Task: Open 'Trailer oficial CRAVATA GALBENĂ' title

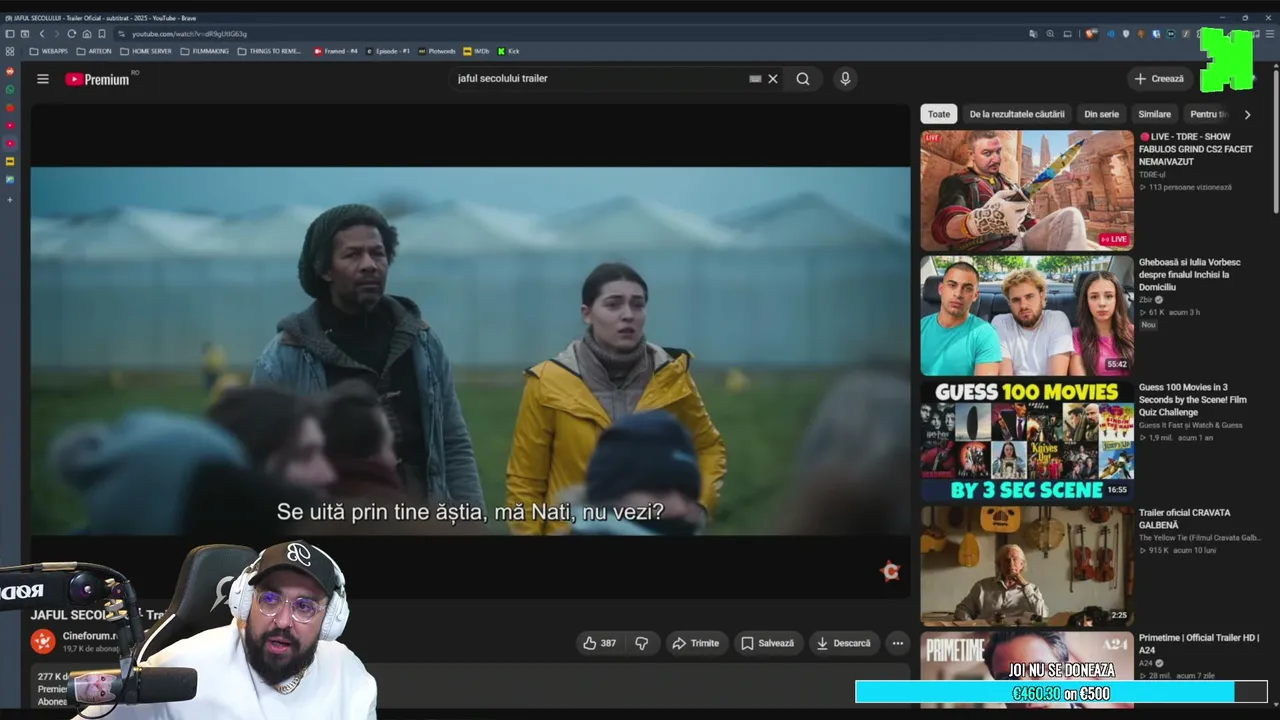Action: click(1185, 519)
